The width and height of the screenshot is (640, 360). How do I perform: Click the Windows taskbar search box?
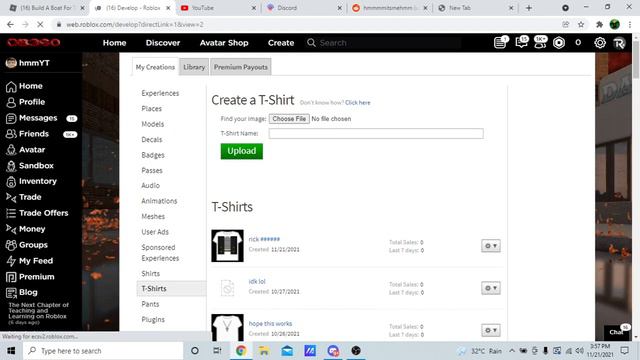pos(103,351)
